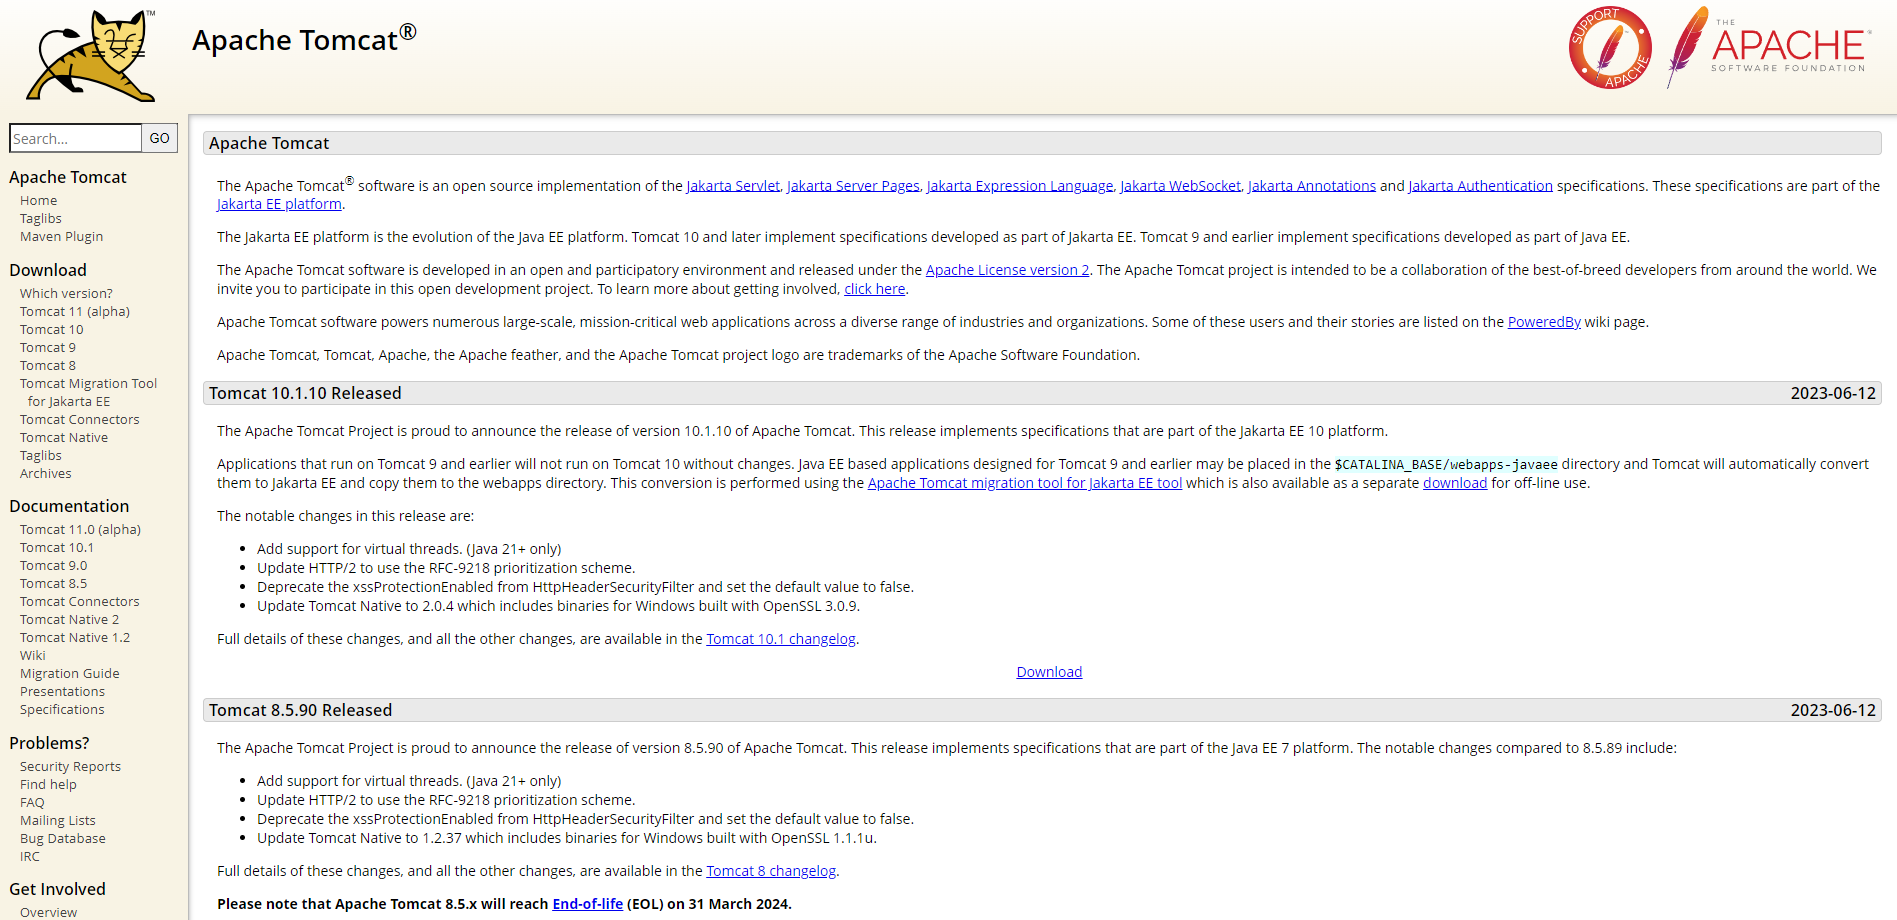
Task: Open Bug Database link
Action: pyautogui.click(x=63, y=838)
